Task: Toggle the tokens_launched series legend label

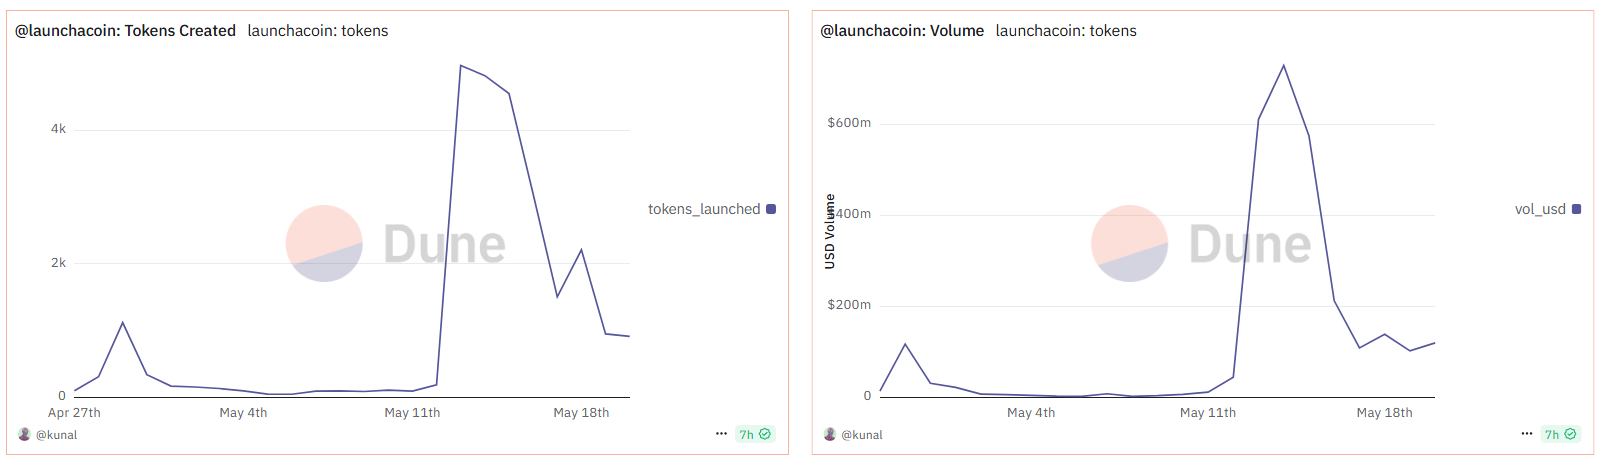Action: 704,209
